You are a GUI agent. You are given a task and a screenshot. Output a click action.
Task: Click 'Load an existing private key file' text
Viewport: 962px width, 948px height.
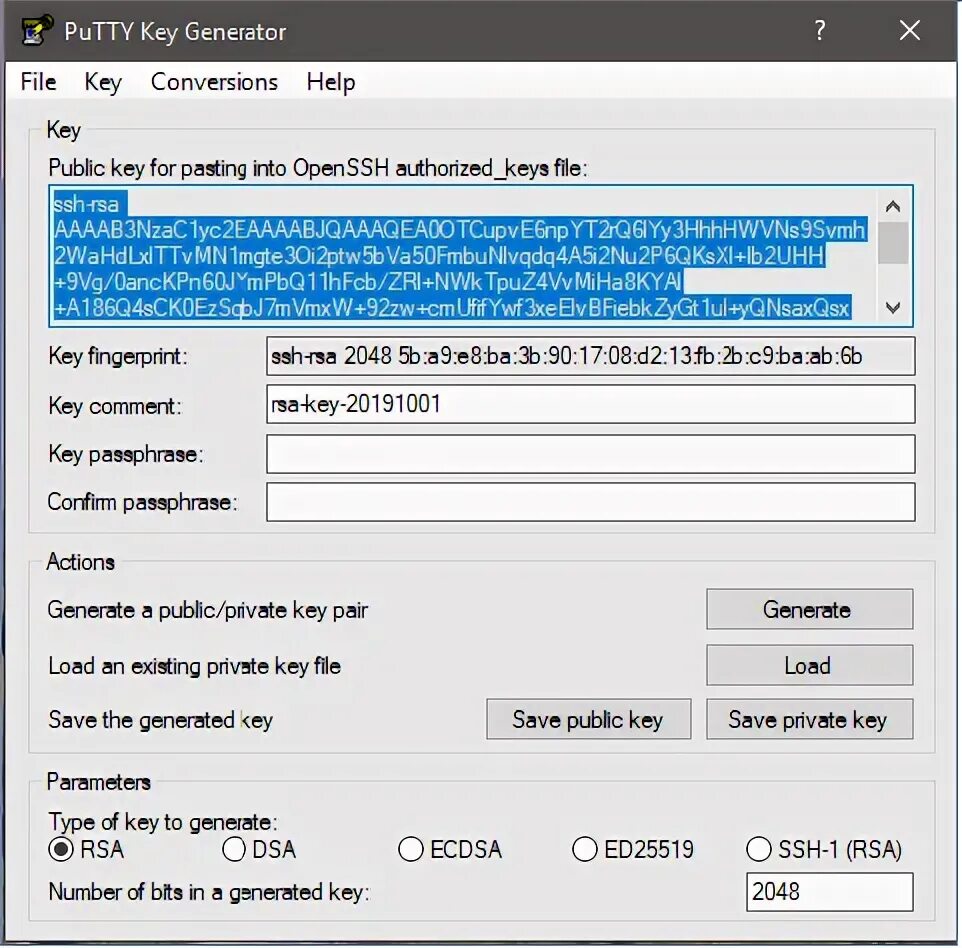coord(194,666)
